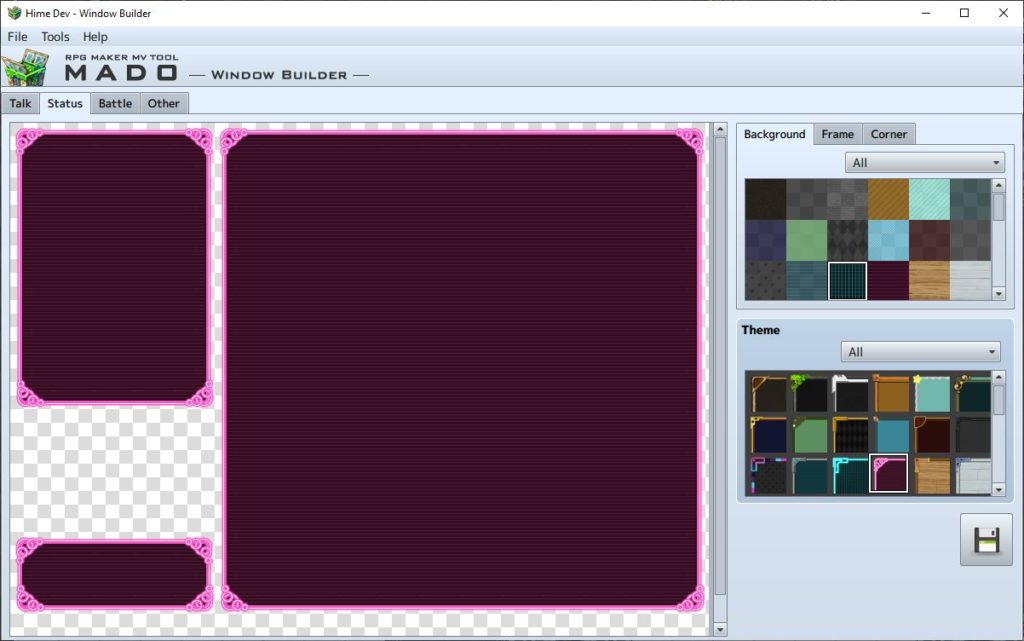This screenshot has height=641, width=1024.
Task: Open the Corner tab
Action: click(x=888, y=134)
